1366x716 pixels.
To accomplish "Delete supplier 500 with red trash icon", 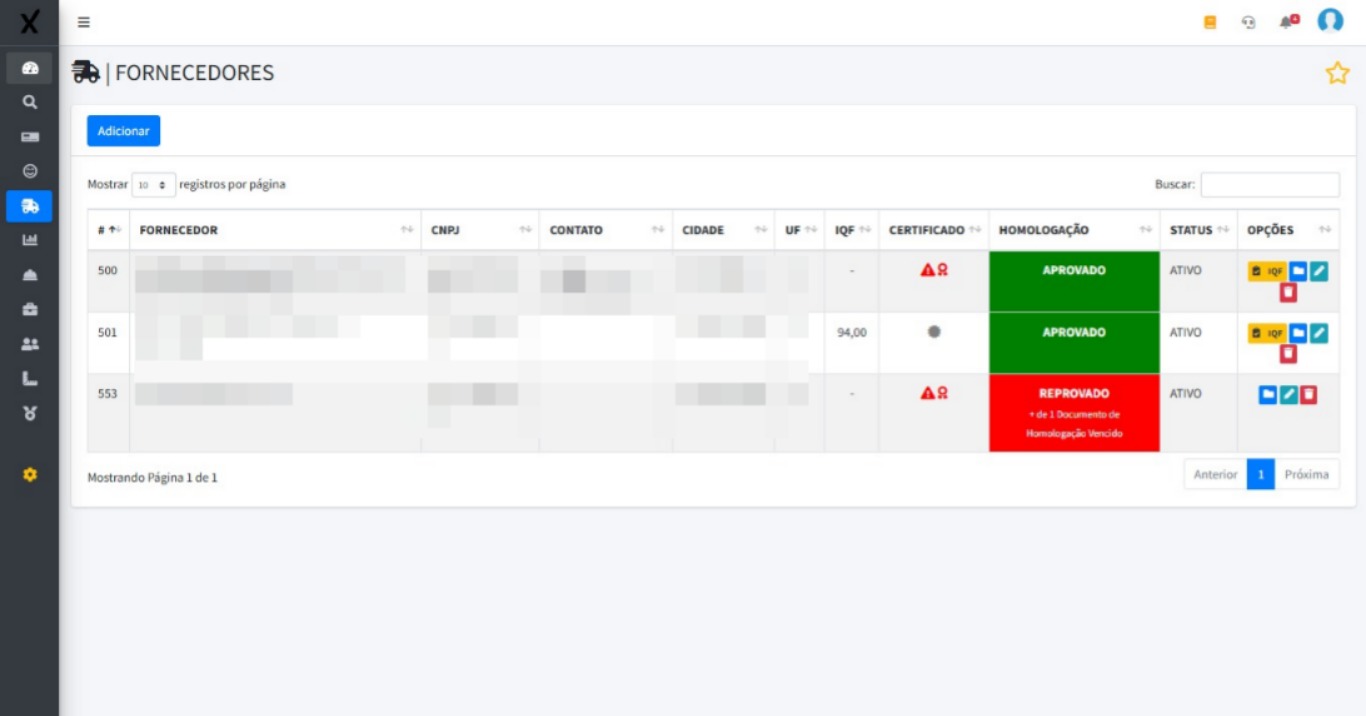I will (x=1288, y=292).
